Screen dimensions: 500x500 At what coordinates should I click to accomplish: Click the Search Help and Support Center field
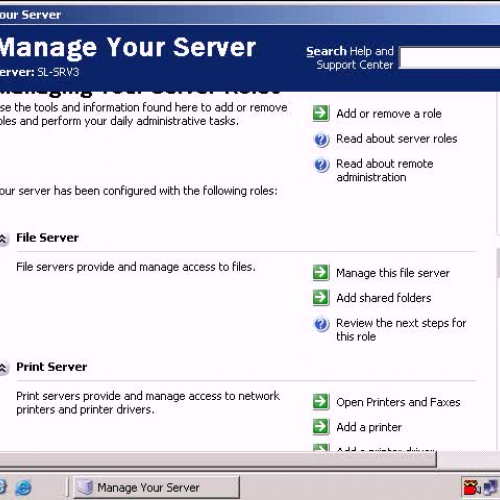(x=450, y=58)
